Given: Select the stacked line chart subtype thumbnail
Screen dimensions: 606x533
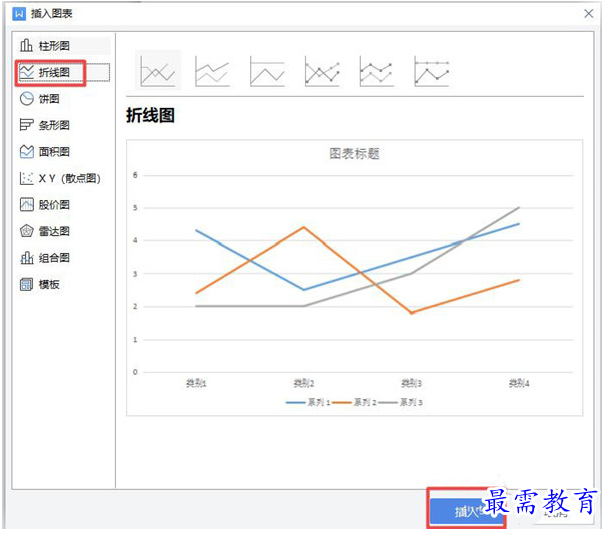Looking at the screenshot, I should (212, 71).
